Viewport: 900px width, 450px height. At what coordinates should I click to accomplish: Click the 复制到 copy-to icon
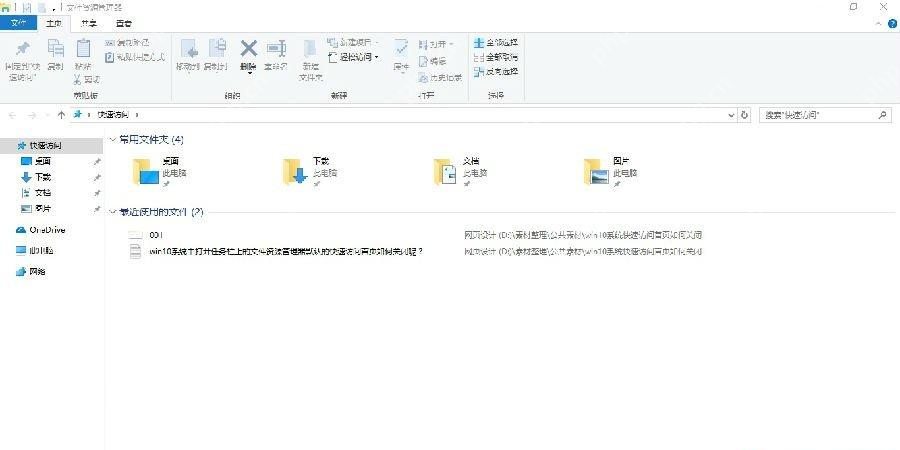[217, 48]
